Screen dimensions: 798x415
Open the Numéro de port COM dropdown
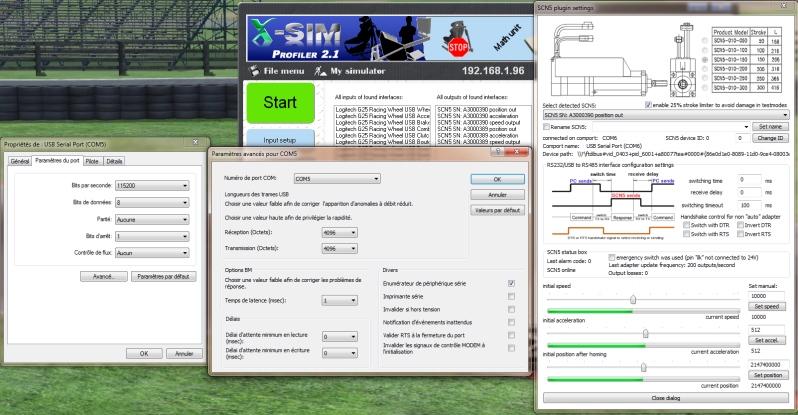(337, 179)
